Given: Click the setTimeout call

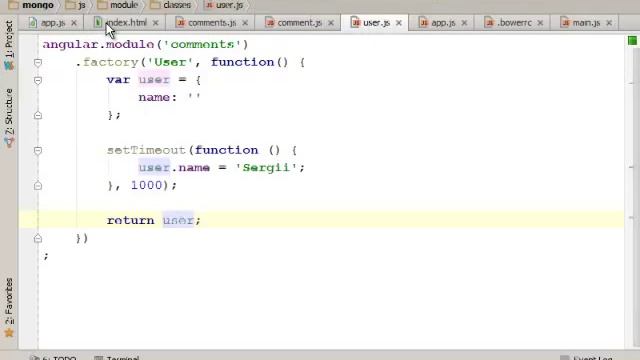Looking at the screenshot, I should 146,150.
